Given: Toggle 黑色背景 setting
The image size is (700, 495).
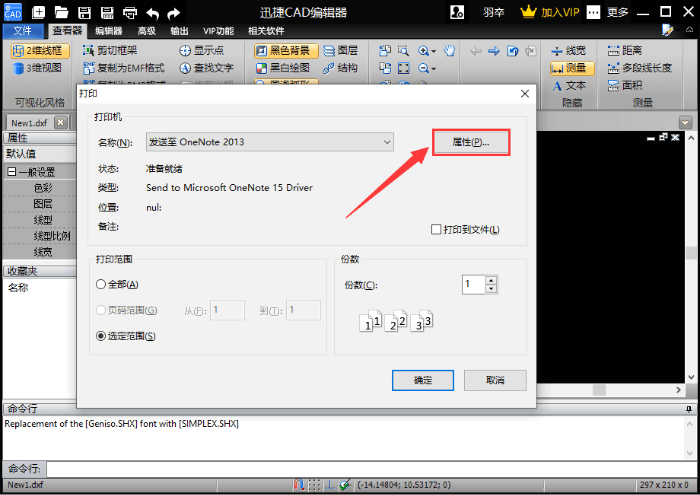Looking at the screenshot, I should click(x=286, y=50).
